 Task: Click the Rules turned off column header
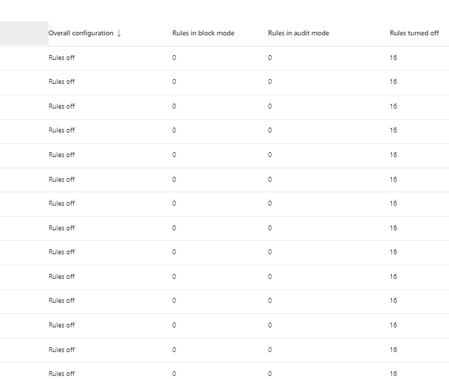414,33
